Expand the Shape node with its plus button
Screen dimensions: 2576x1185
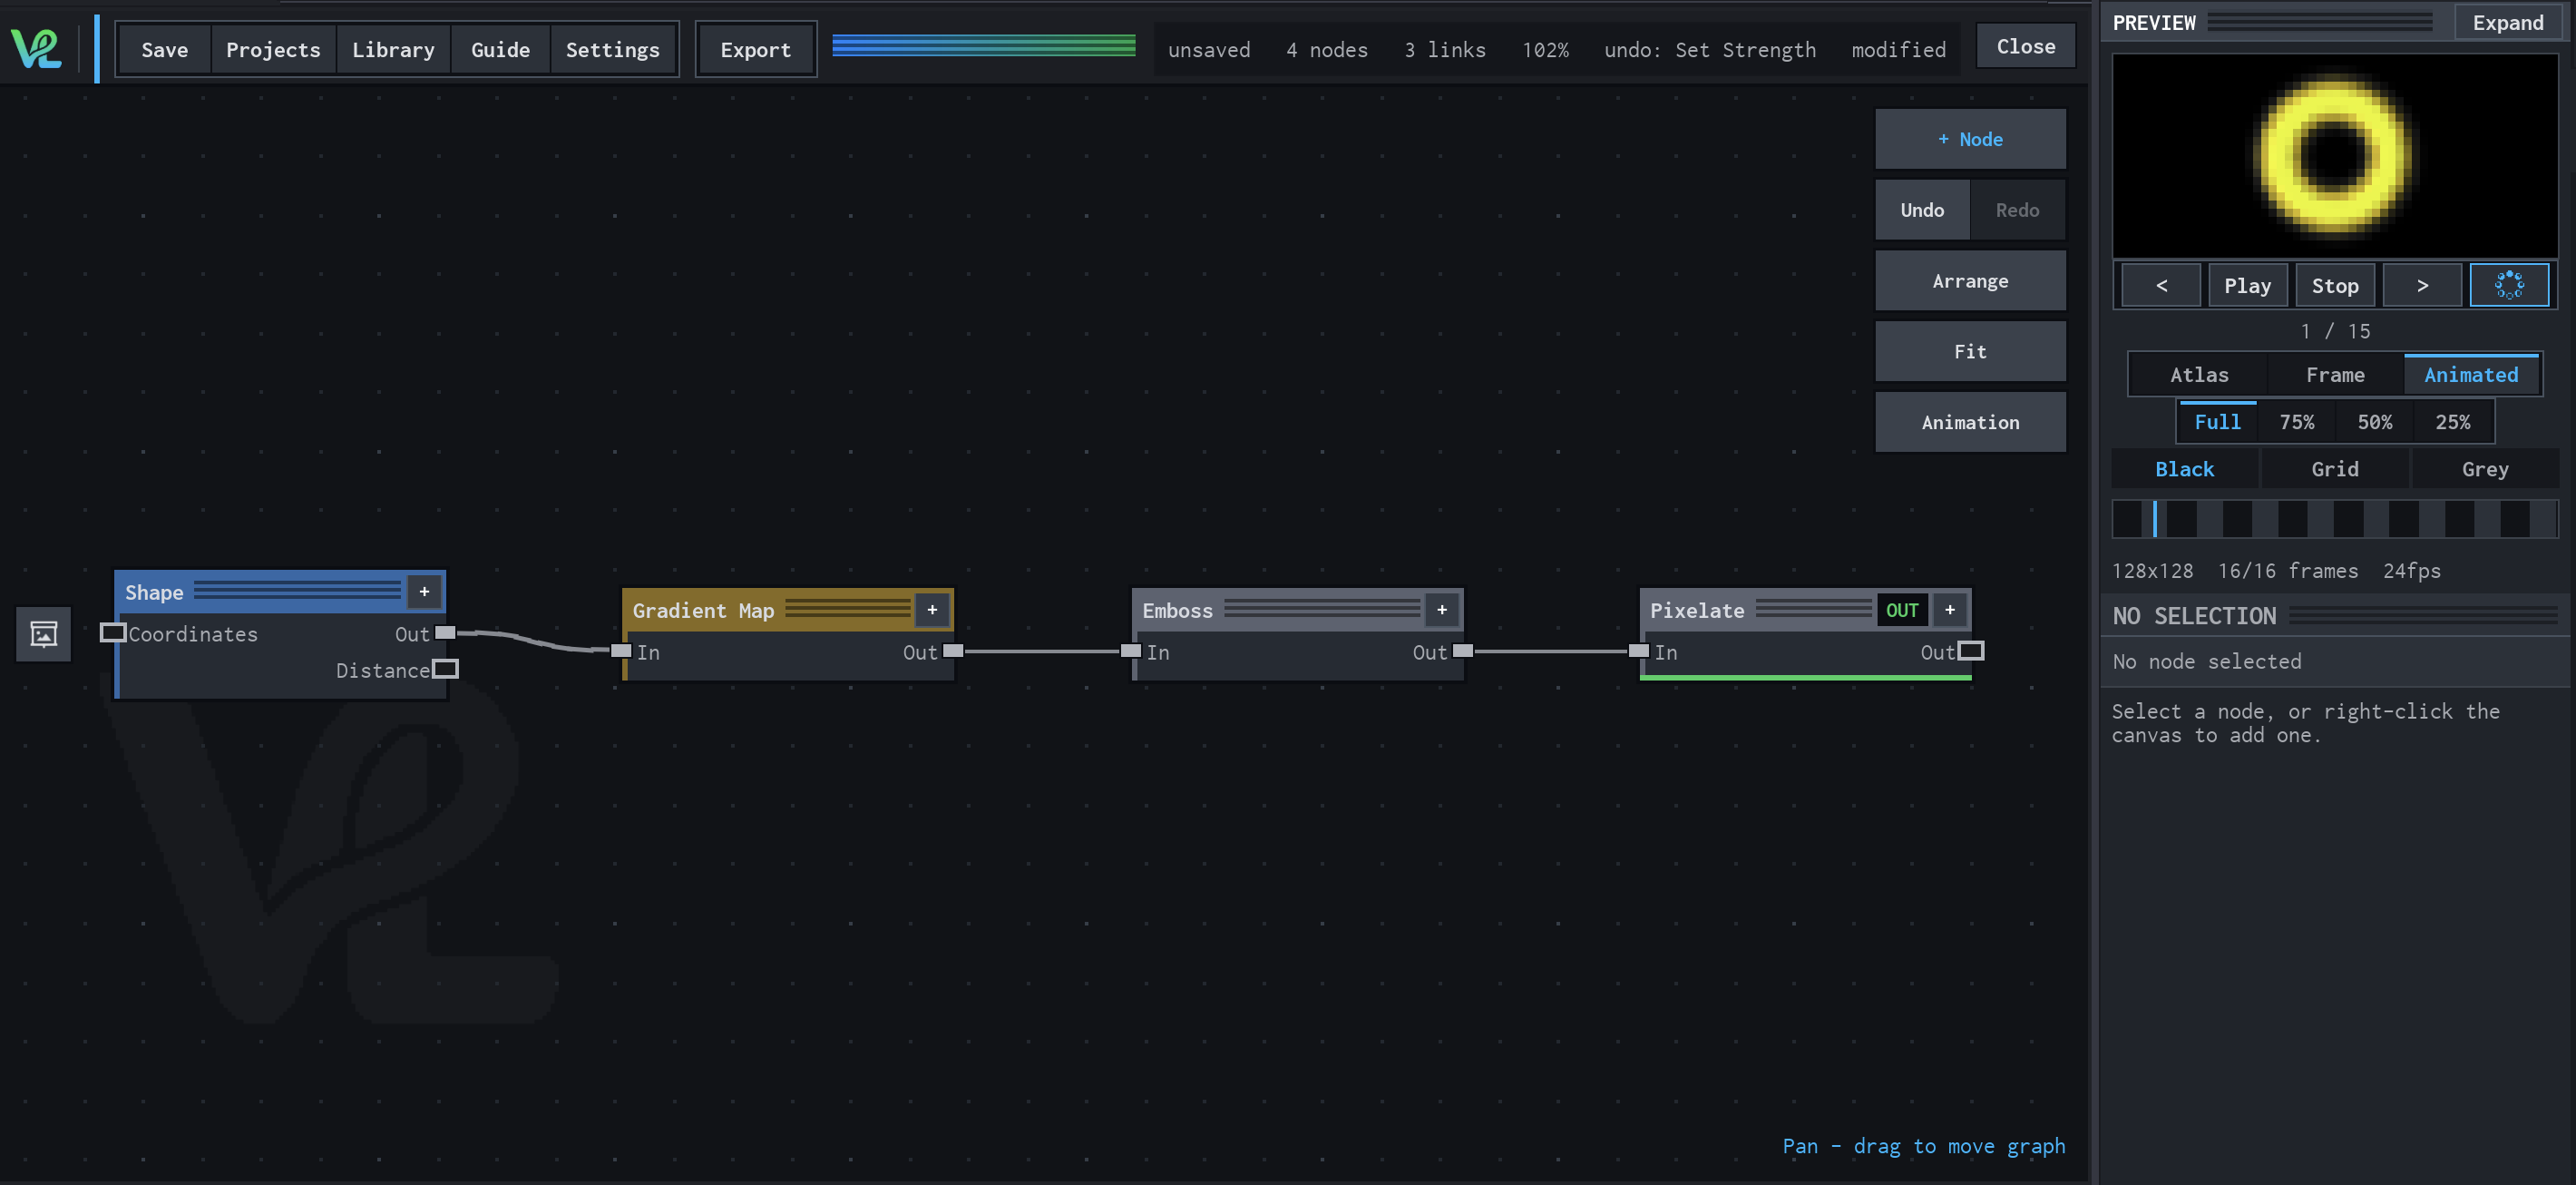tap(424, 592)
